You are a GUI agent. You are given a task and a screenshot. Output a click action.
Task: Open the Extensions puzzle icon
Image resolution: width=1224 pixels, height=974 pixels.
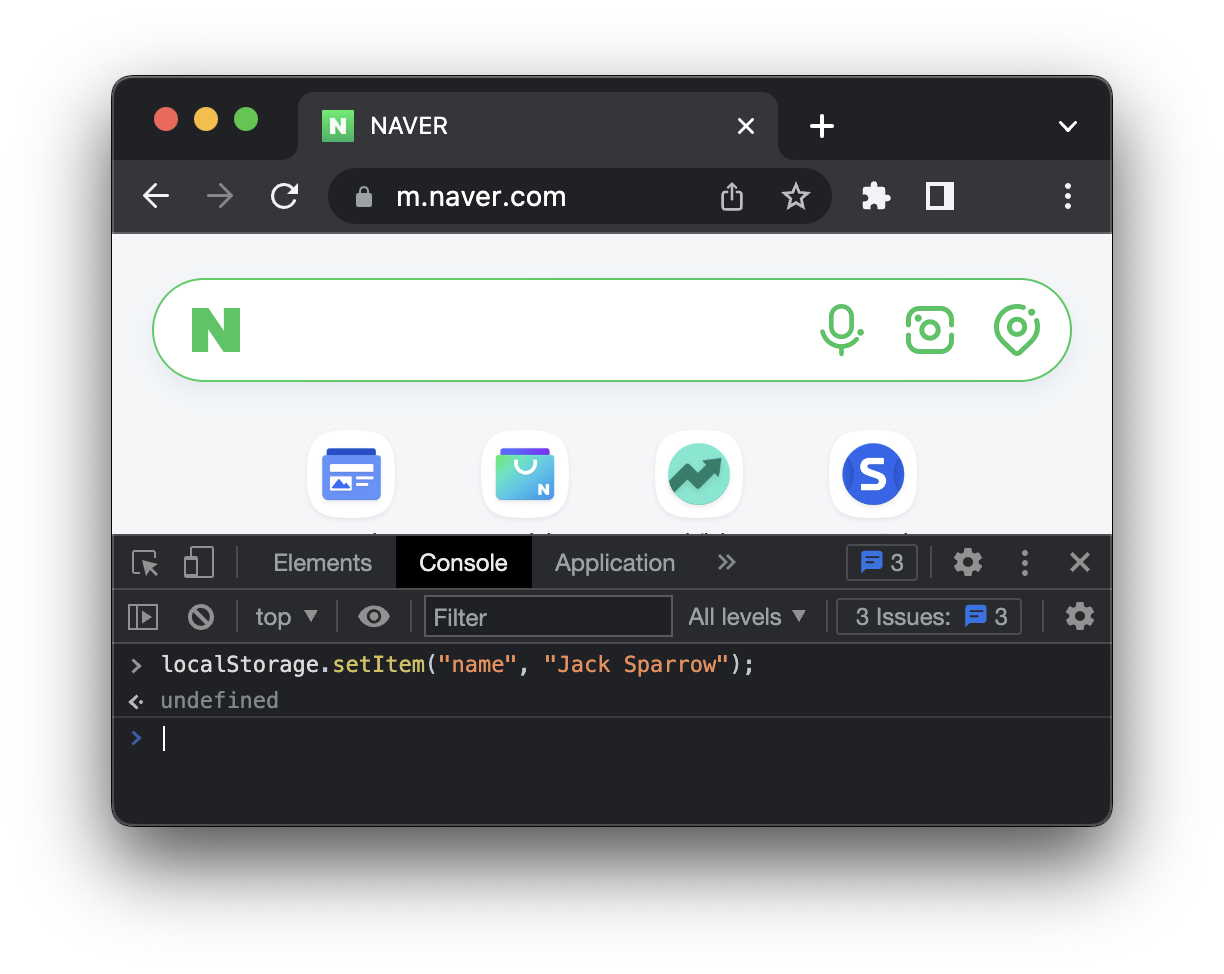[876, 196]
